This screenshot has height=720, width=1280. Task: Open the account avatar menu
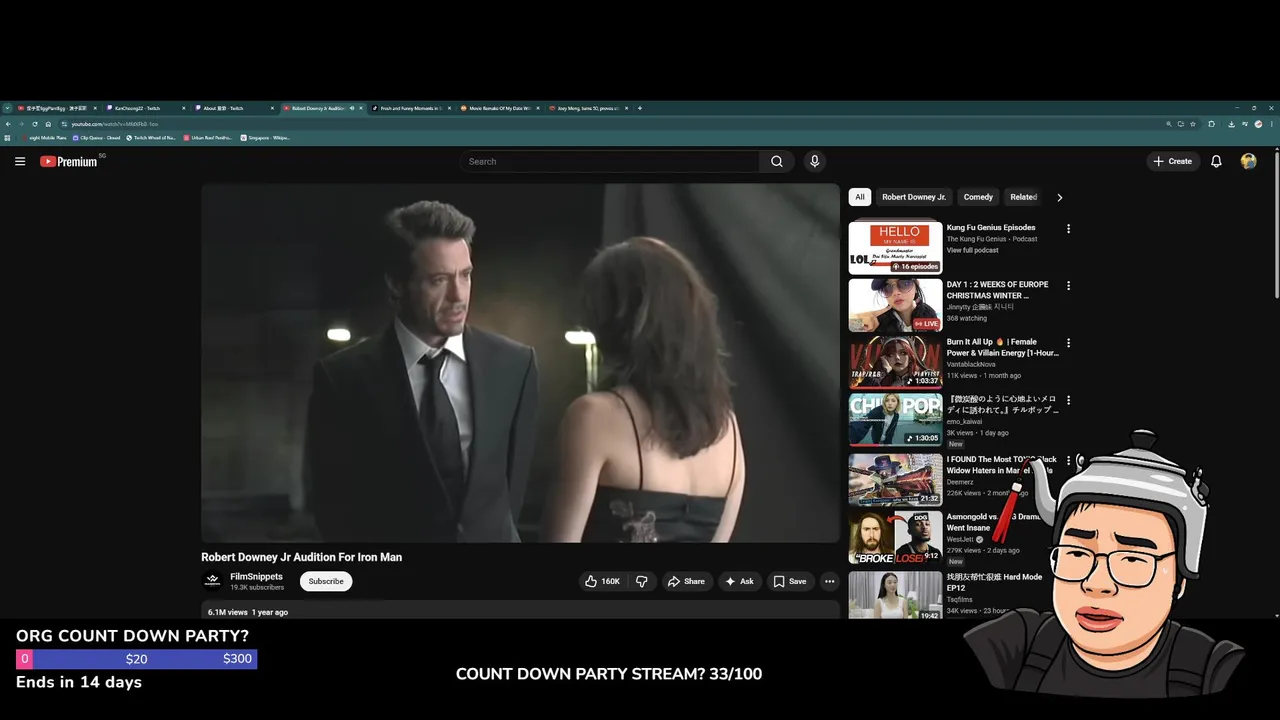click(1248, 161)
